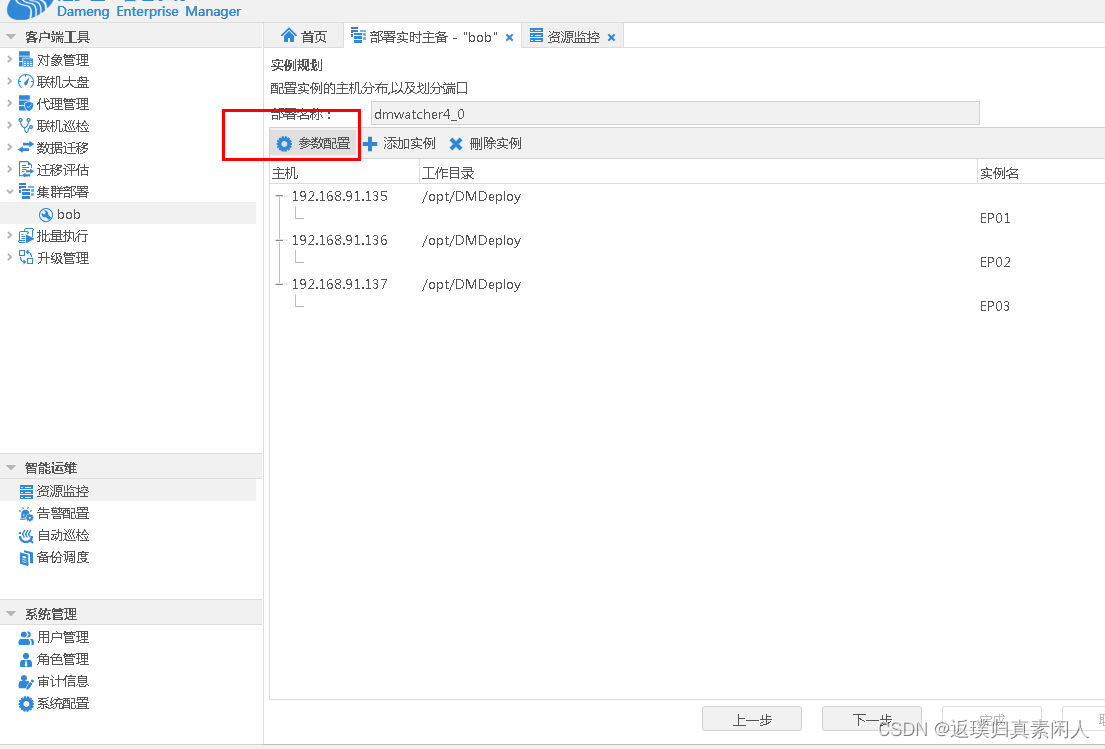Click the home icon on 首页 tab
1105x749 pixels.
[x=288, y=36]
